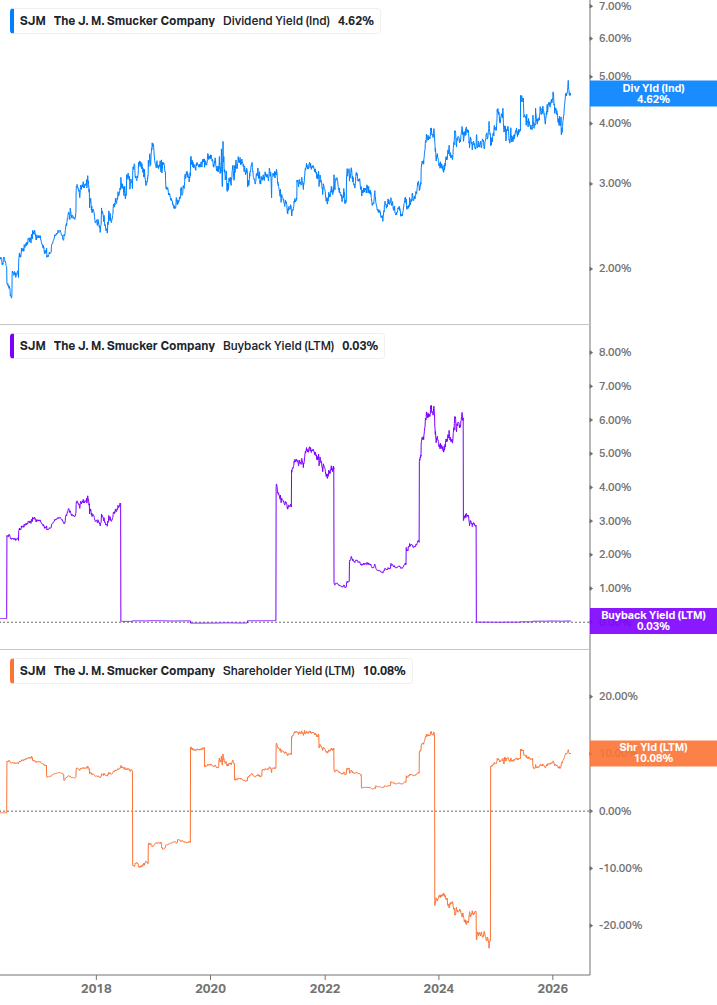The height and width of the screenshot is (1005, 717).
Task: Click the 2018 label on the time axis
Action: 96,989
